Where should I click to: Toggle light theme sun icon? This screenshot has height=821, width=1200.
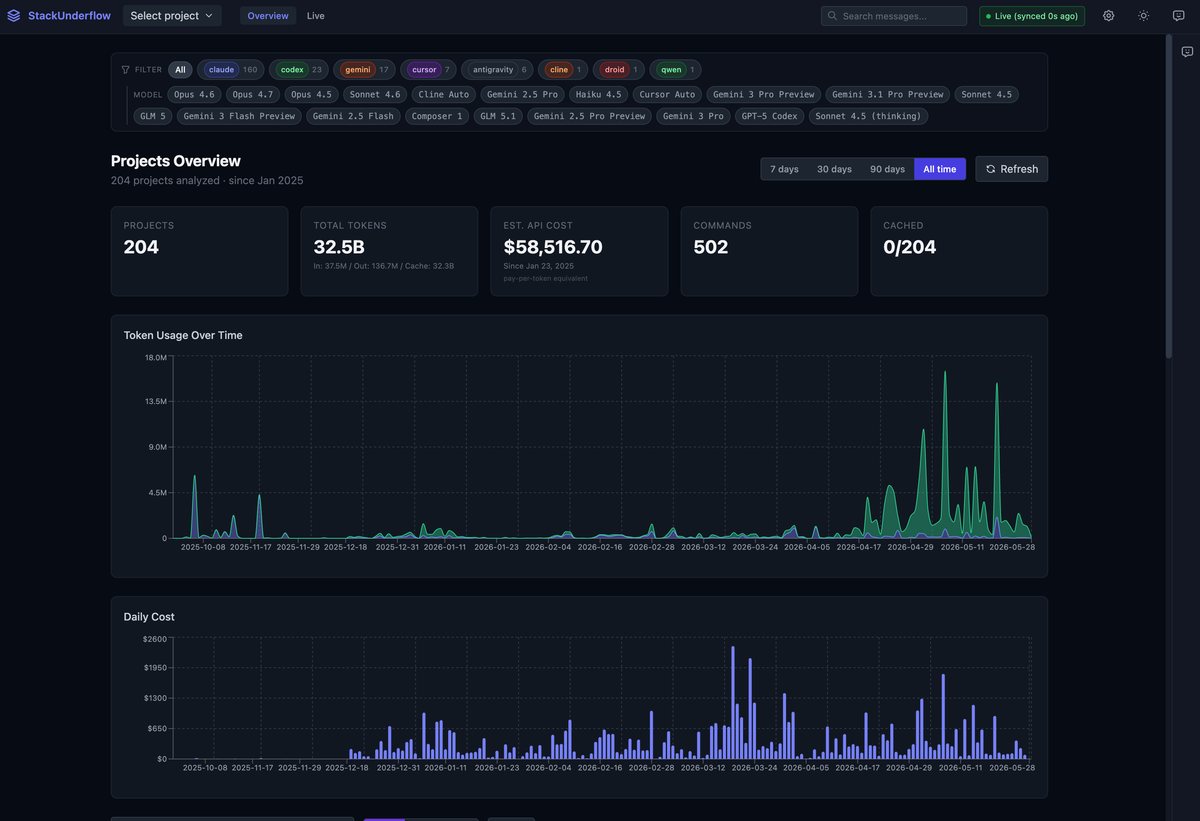[1143, 15]
